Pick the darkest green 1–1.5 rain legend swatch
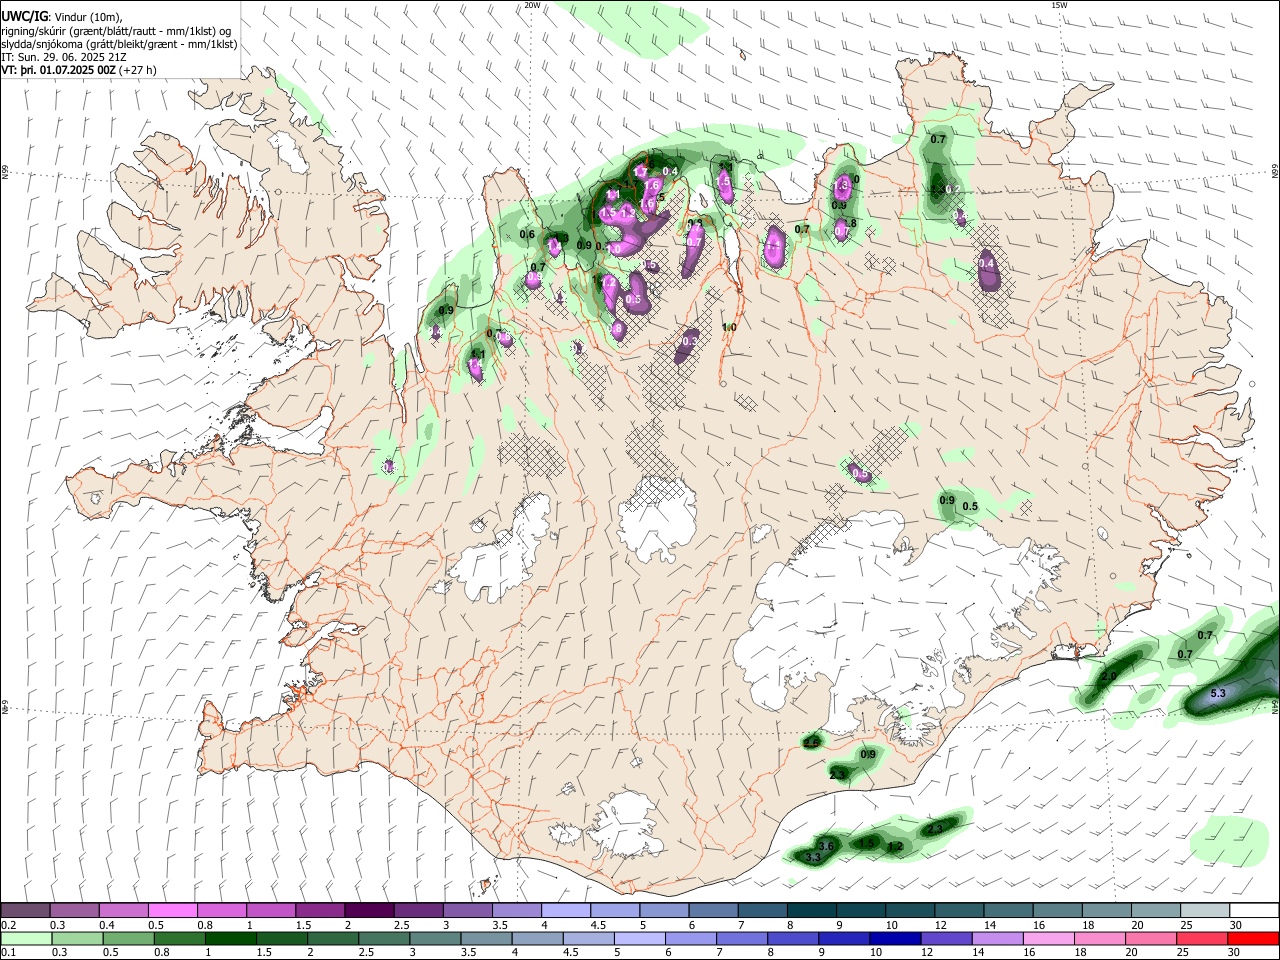The image size is (1280, 960). coord(230,938)
